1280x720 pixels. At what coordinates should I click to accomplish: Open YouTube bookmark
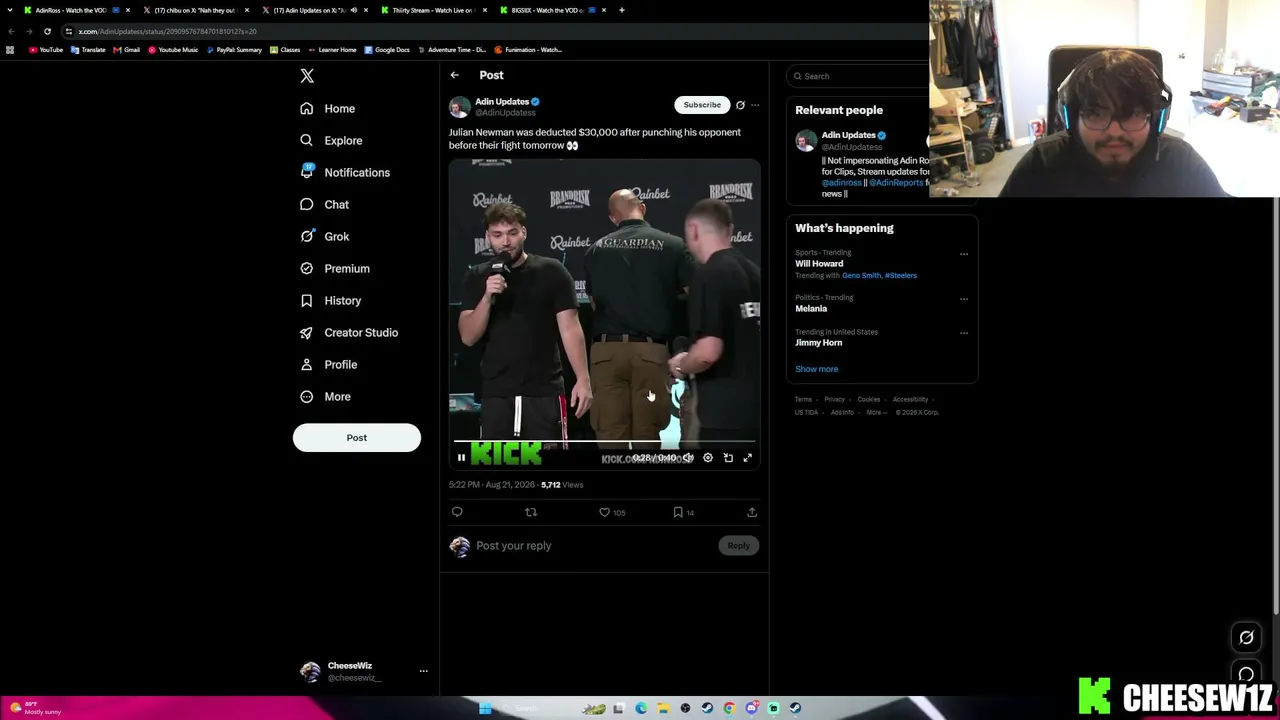46,50
